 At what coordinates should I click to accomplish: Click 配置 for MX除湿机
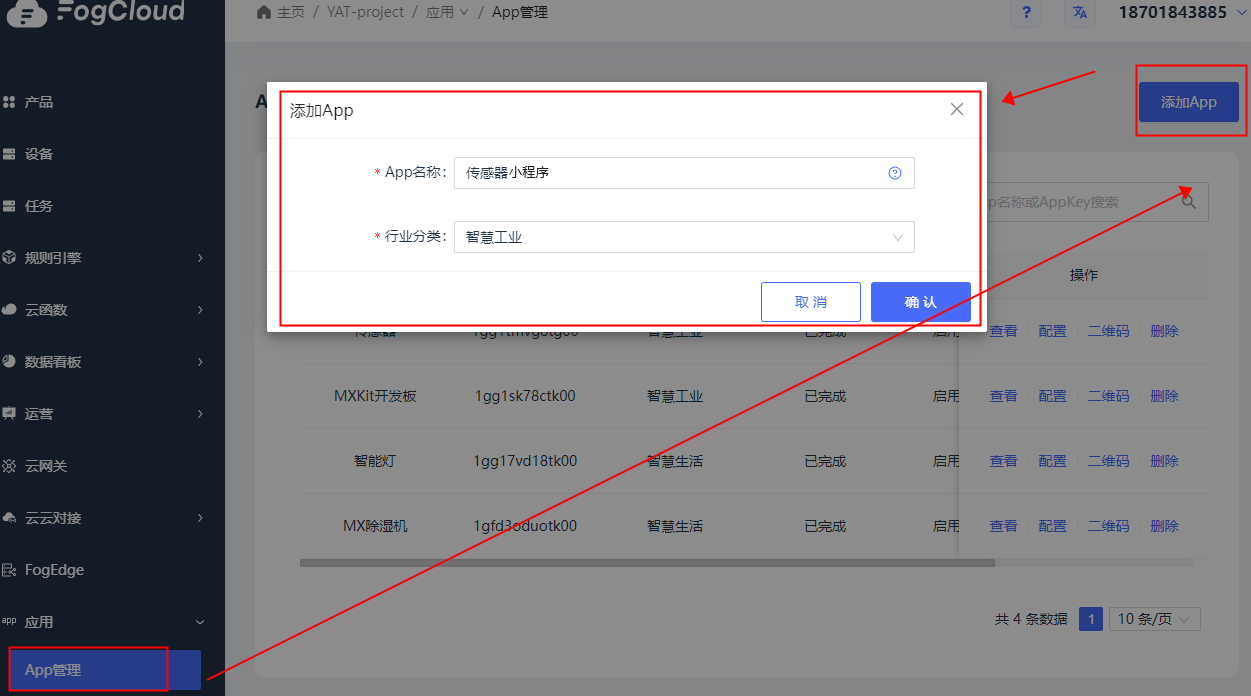click(1052, 526)
